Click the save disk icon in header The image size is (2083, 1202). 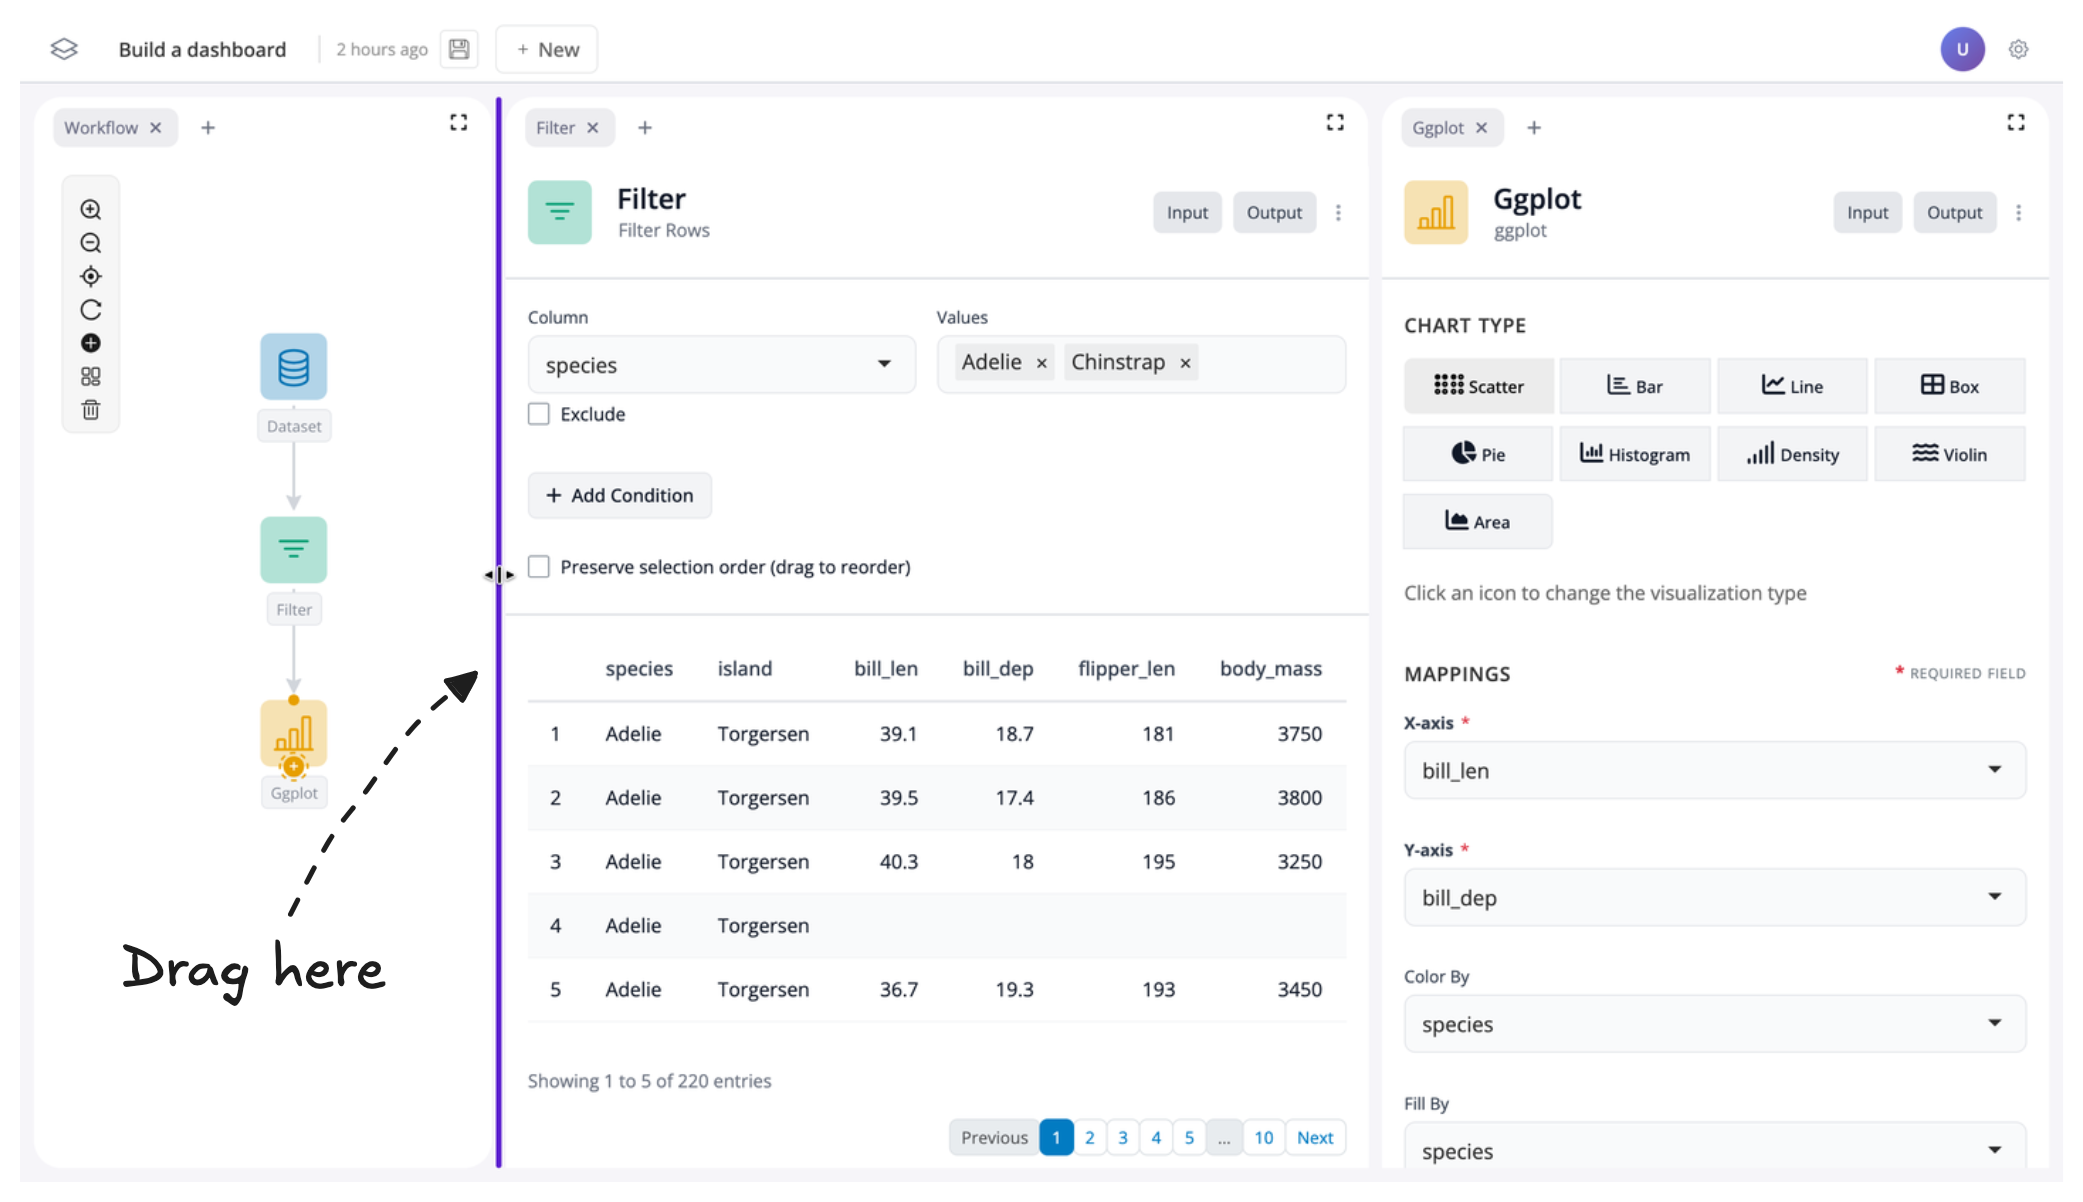click(459, 49)
